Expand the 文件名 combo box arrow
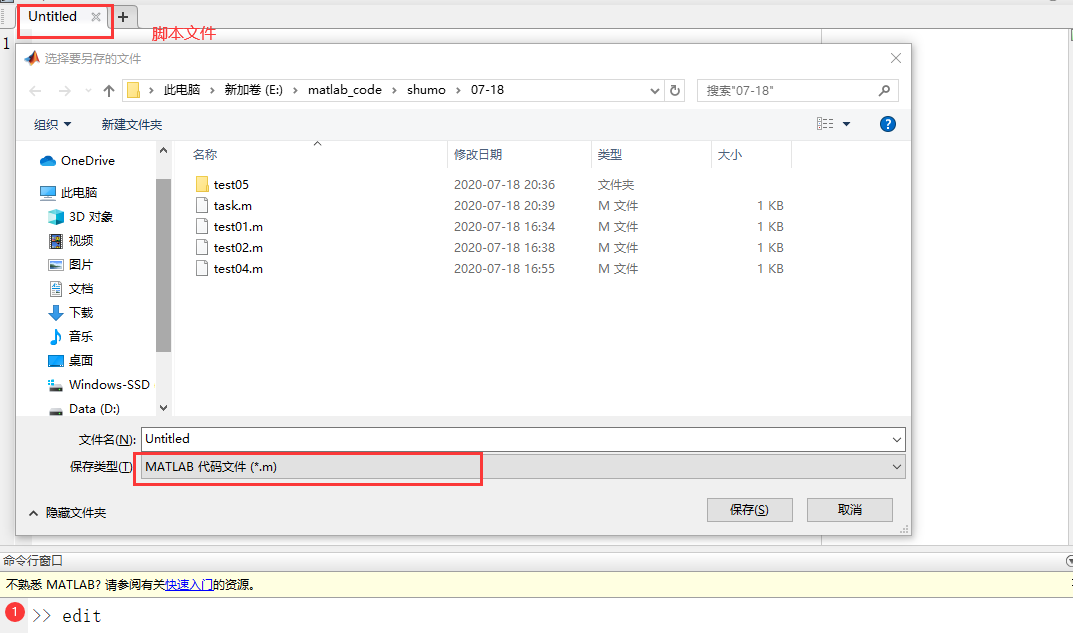 (x=896, y=438)
